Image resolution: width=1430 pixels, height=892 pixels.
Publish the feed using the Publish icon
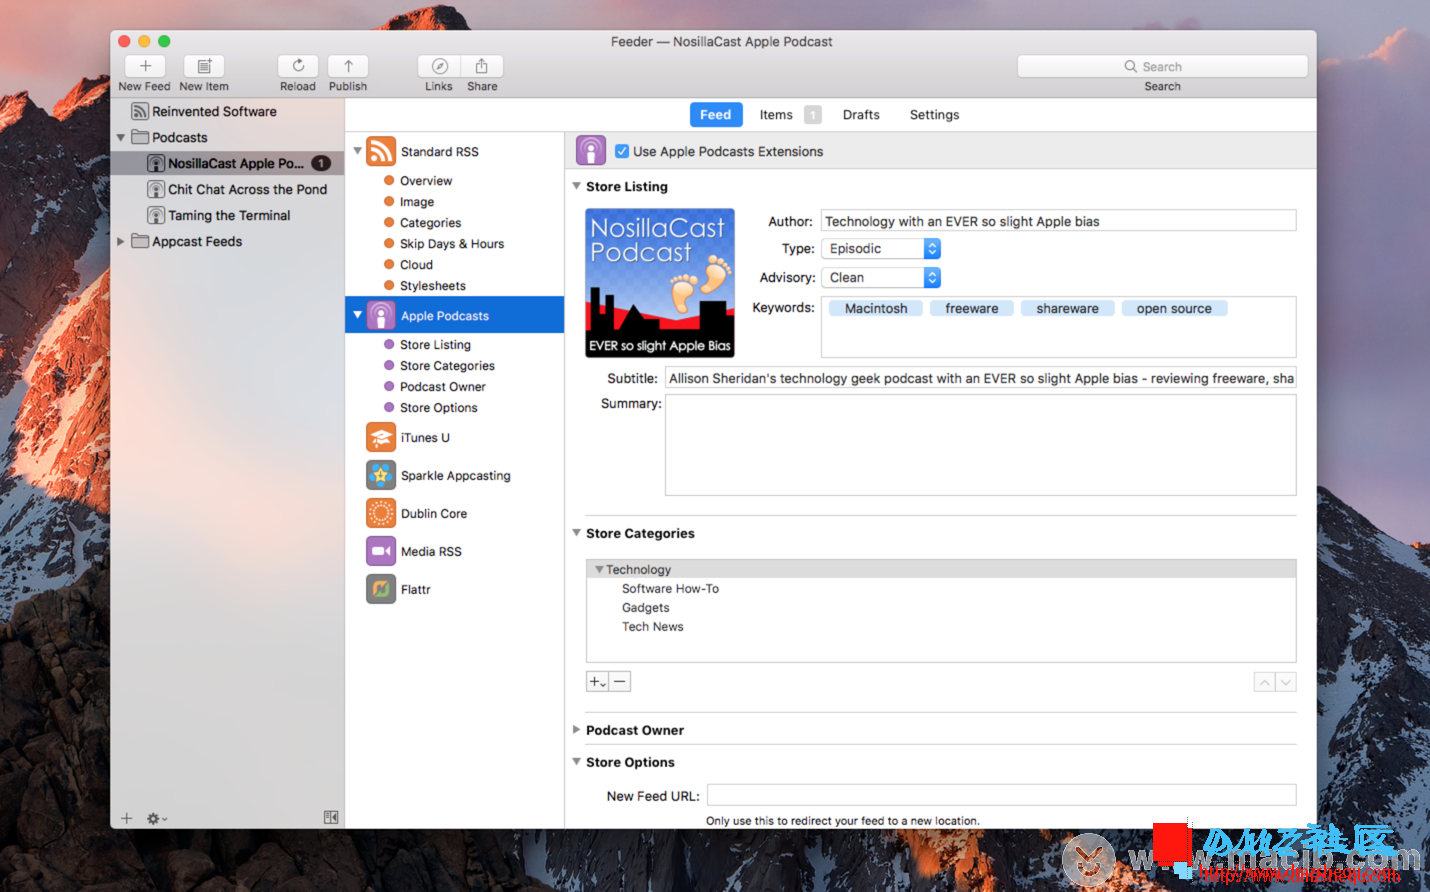click(348, 66)
